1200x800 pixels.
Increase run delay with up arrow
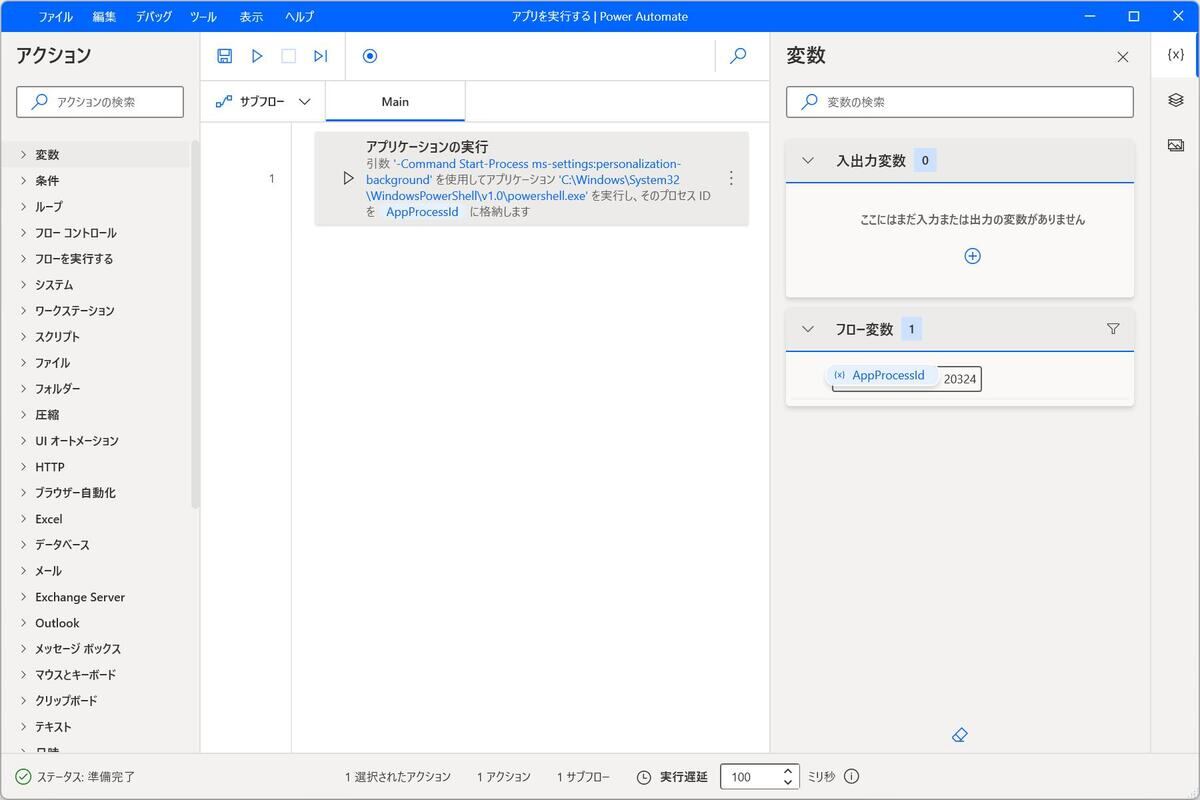coord(788,771)
